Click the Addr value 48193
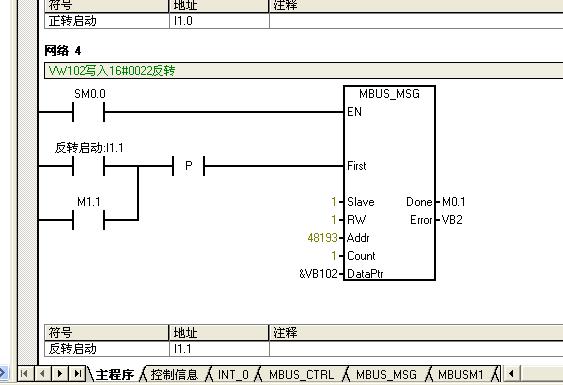Screen dimensions: 563x385 tap(322, 238)
